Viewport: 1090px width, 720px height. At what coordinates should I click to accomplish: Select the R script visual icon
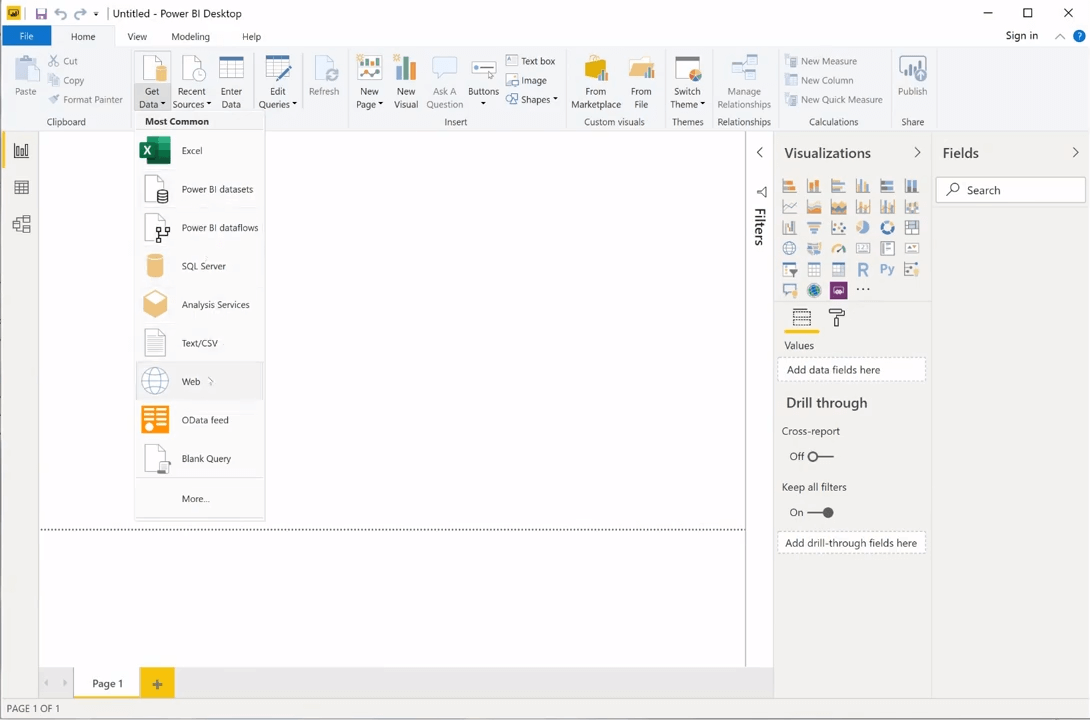(863, 270)
